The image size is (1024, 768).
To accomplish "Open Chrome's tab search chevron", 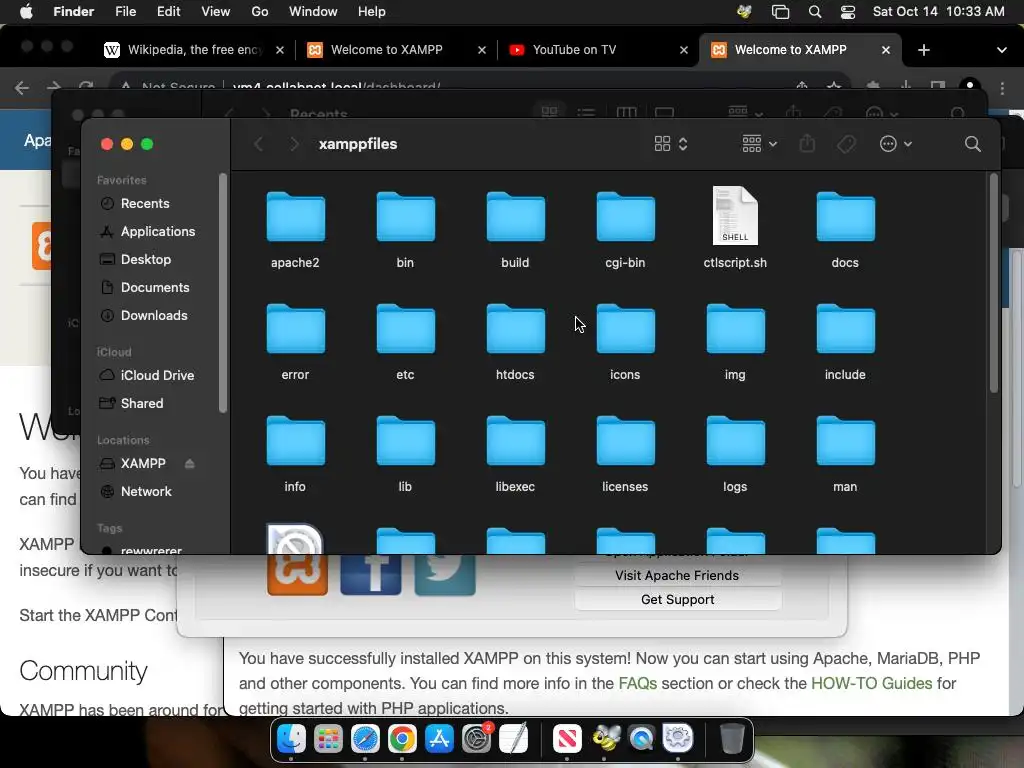I will tap(1002, 50).
